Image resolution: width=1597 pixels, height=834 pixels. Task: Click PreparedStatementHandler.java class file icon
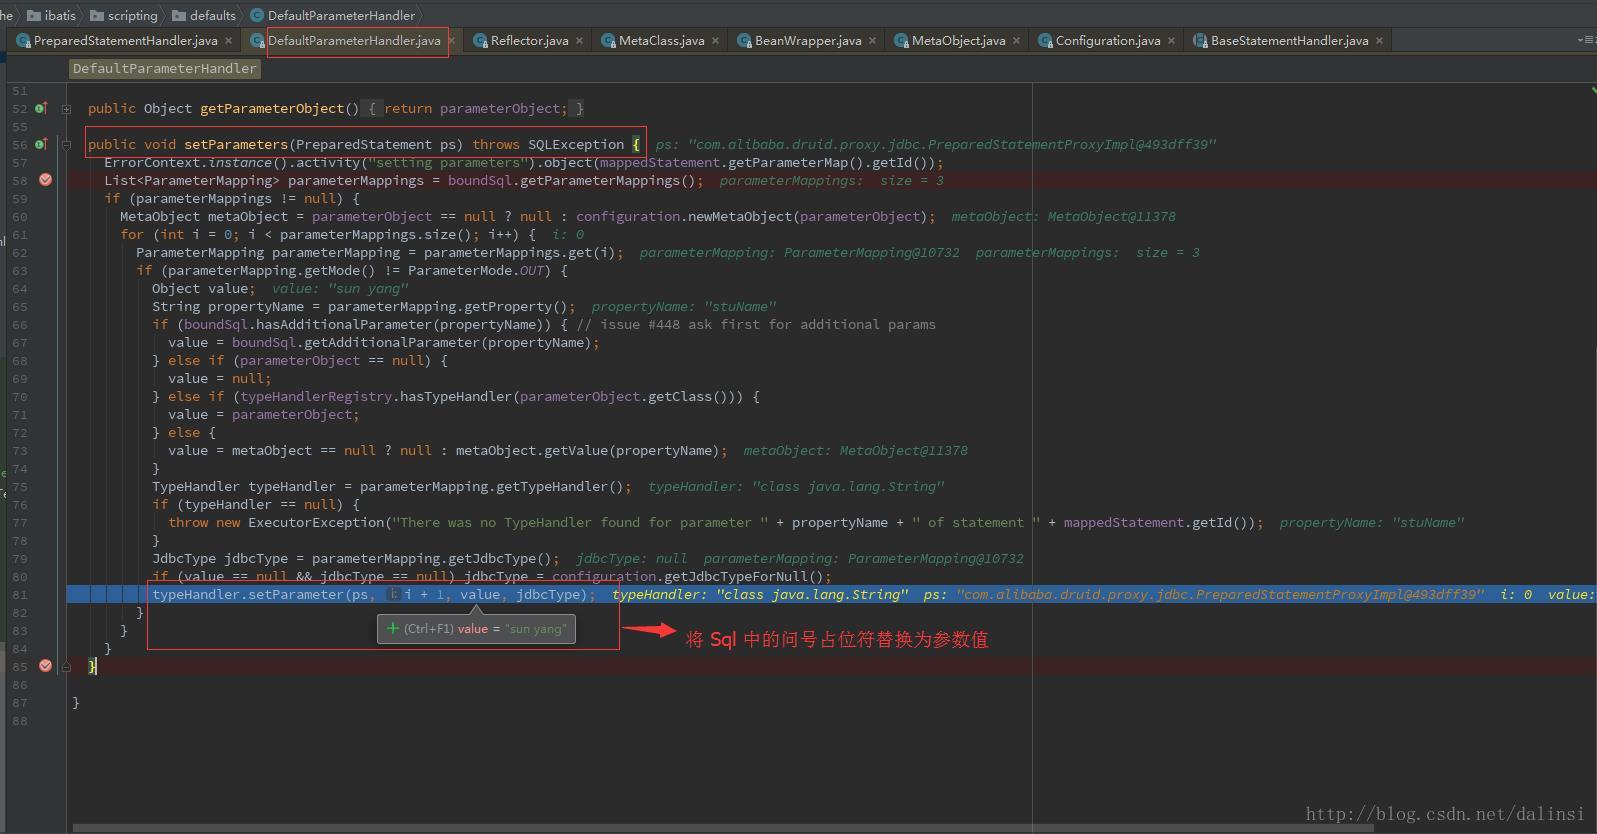pos(24,41)
